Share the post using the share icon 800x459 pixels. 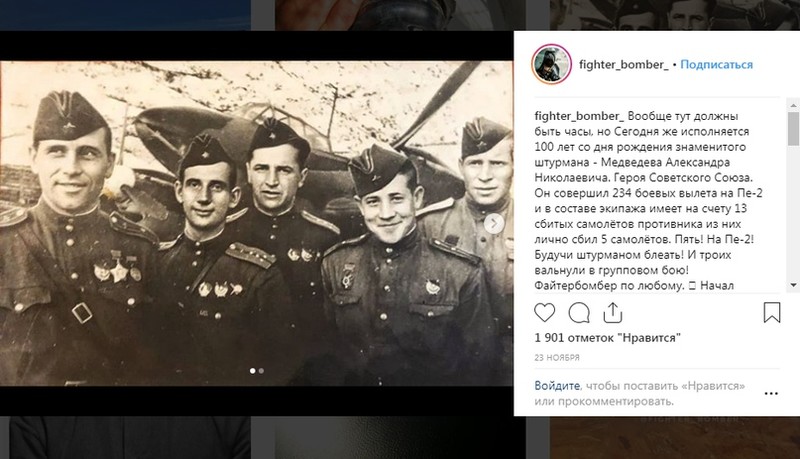point(612,313)
